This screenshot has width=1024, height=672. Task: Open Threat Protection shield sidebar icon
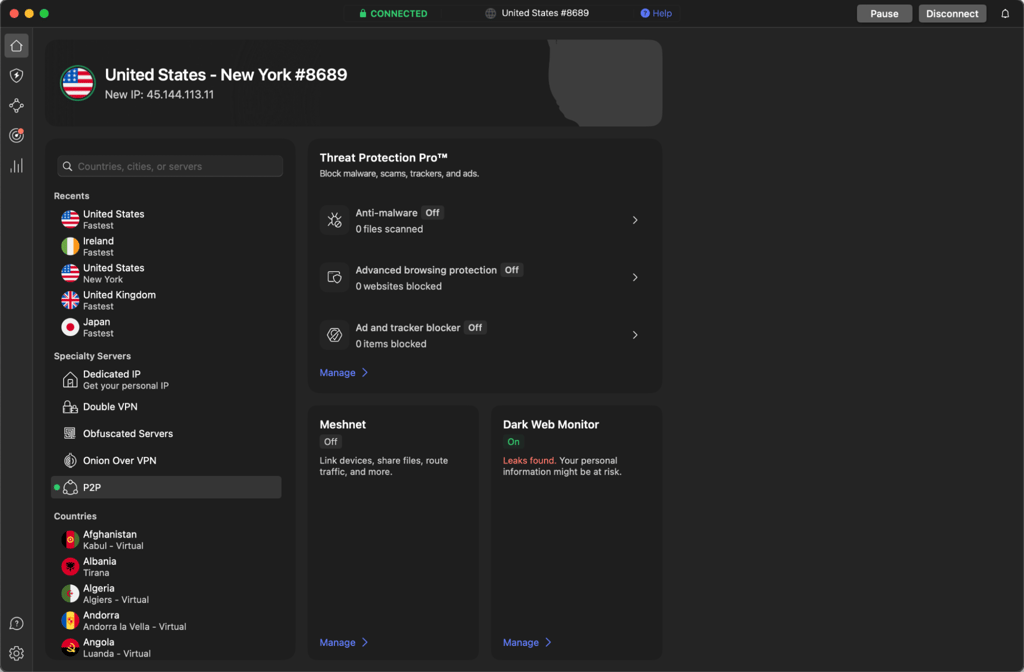[16, 76]
